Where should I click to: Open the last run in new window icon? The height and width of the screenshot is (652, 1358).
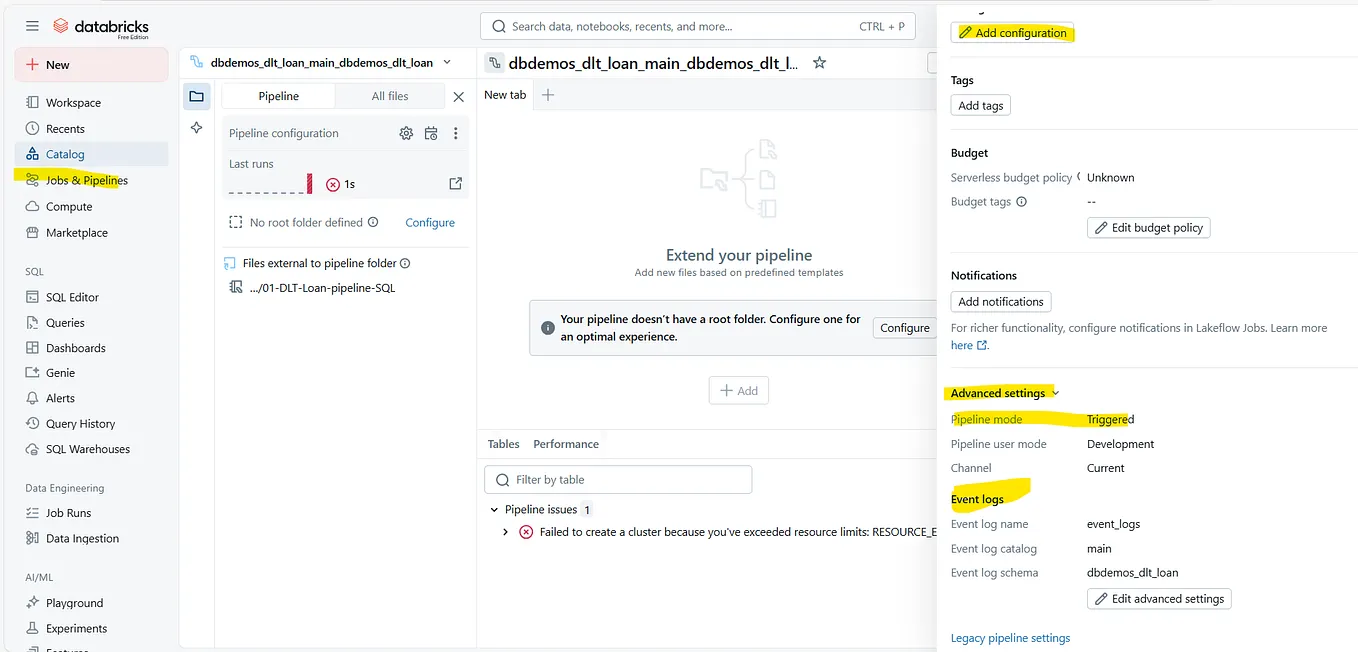point(455,183)
